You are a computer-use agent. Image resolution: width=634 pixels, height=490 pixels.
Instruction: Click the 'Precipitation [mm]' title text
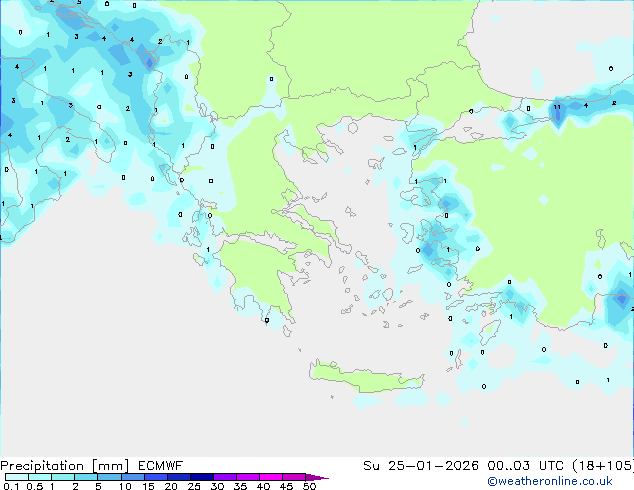point(65,466)
